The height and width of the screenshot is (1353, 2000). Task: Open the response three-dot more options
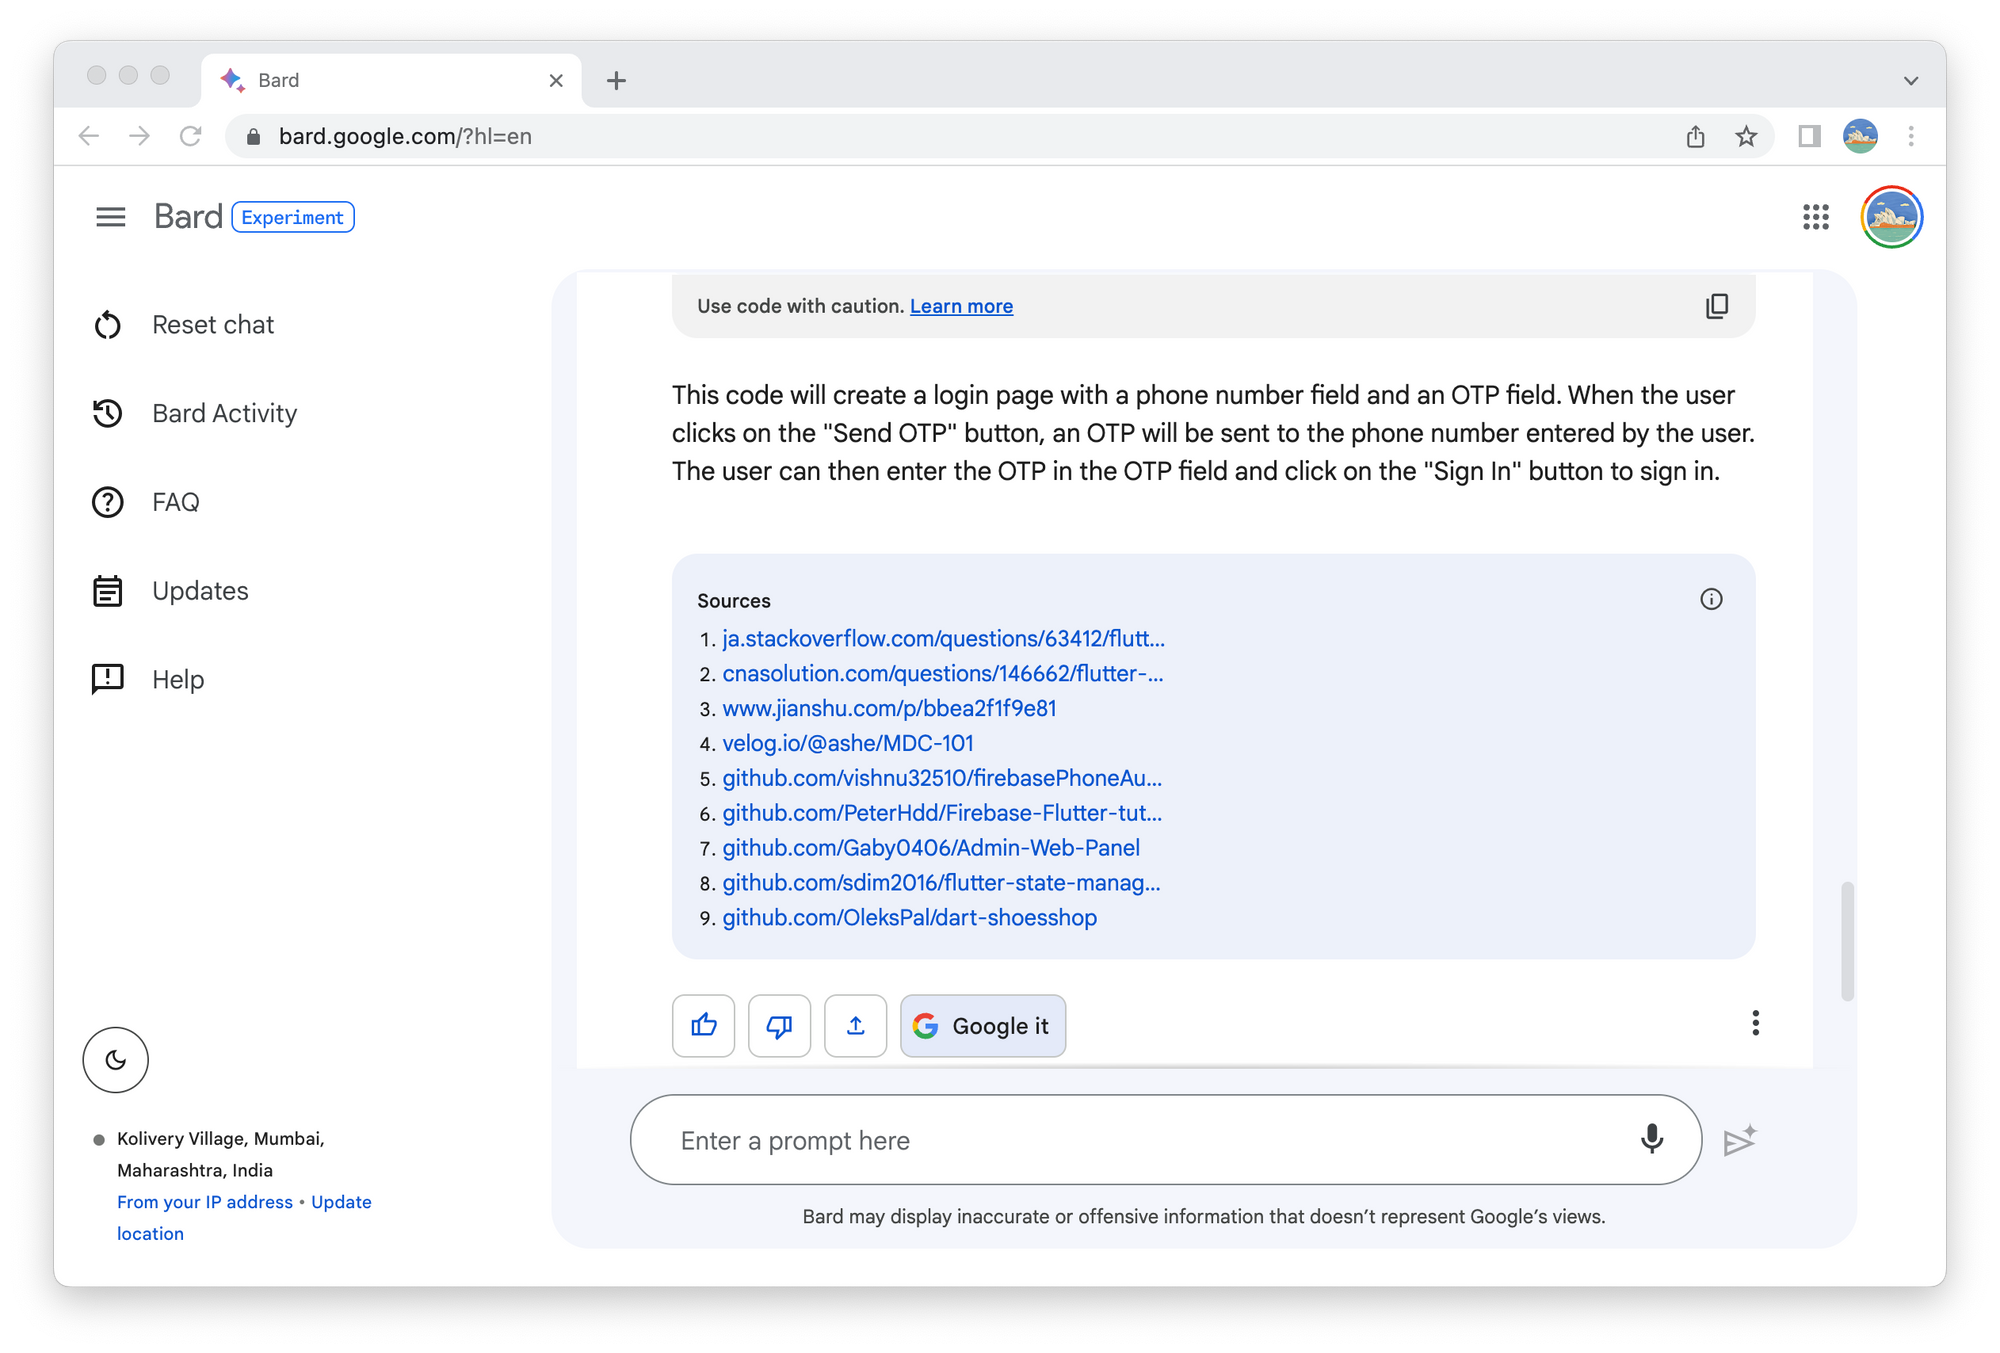point(1755,1023)
